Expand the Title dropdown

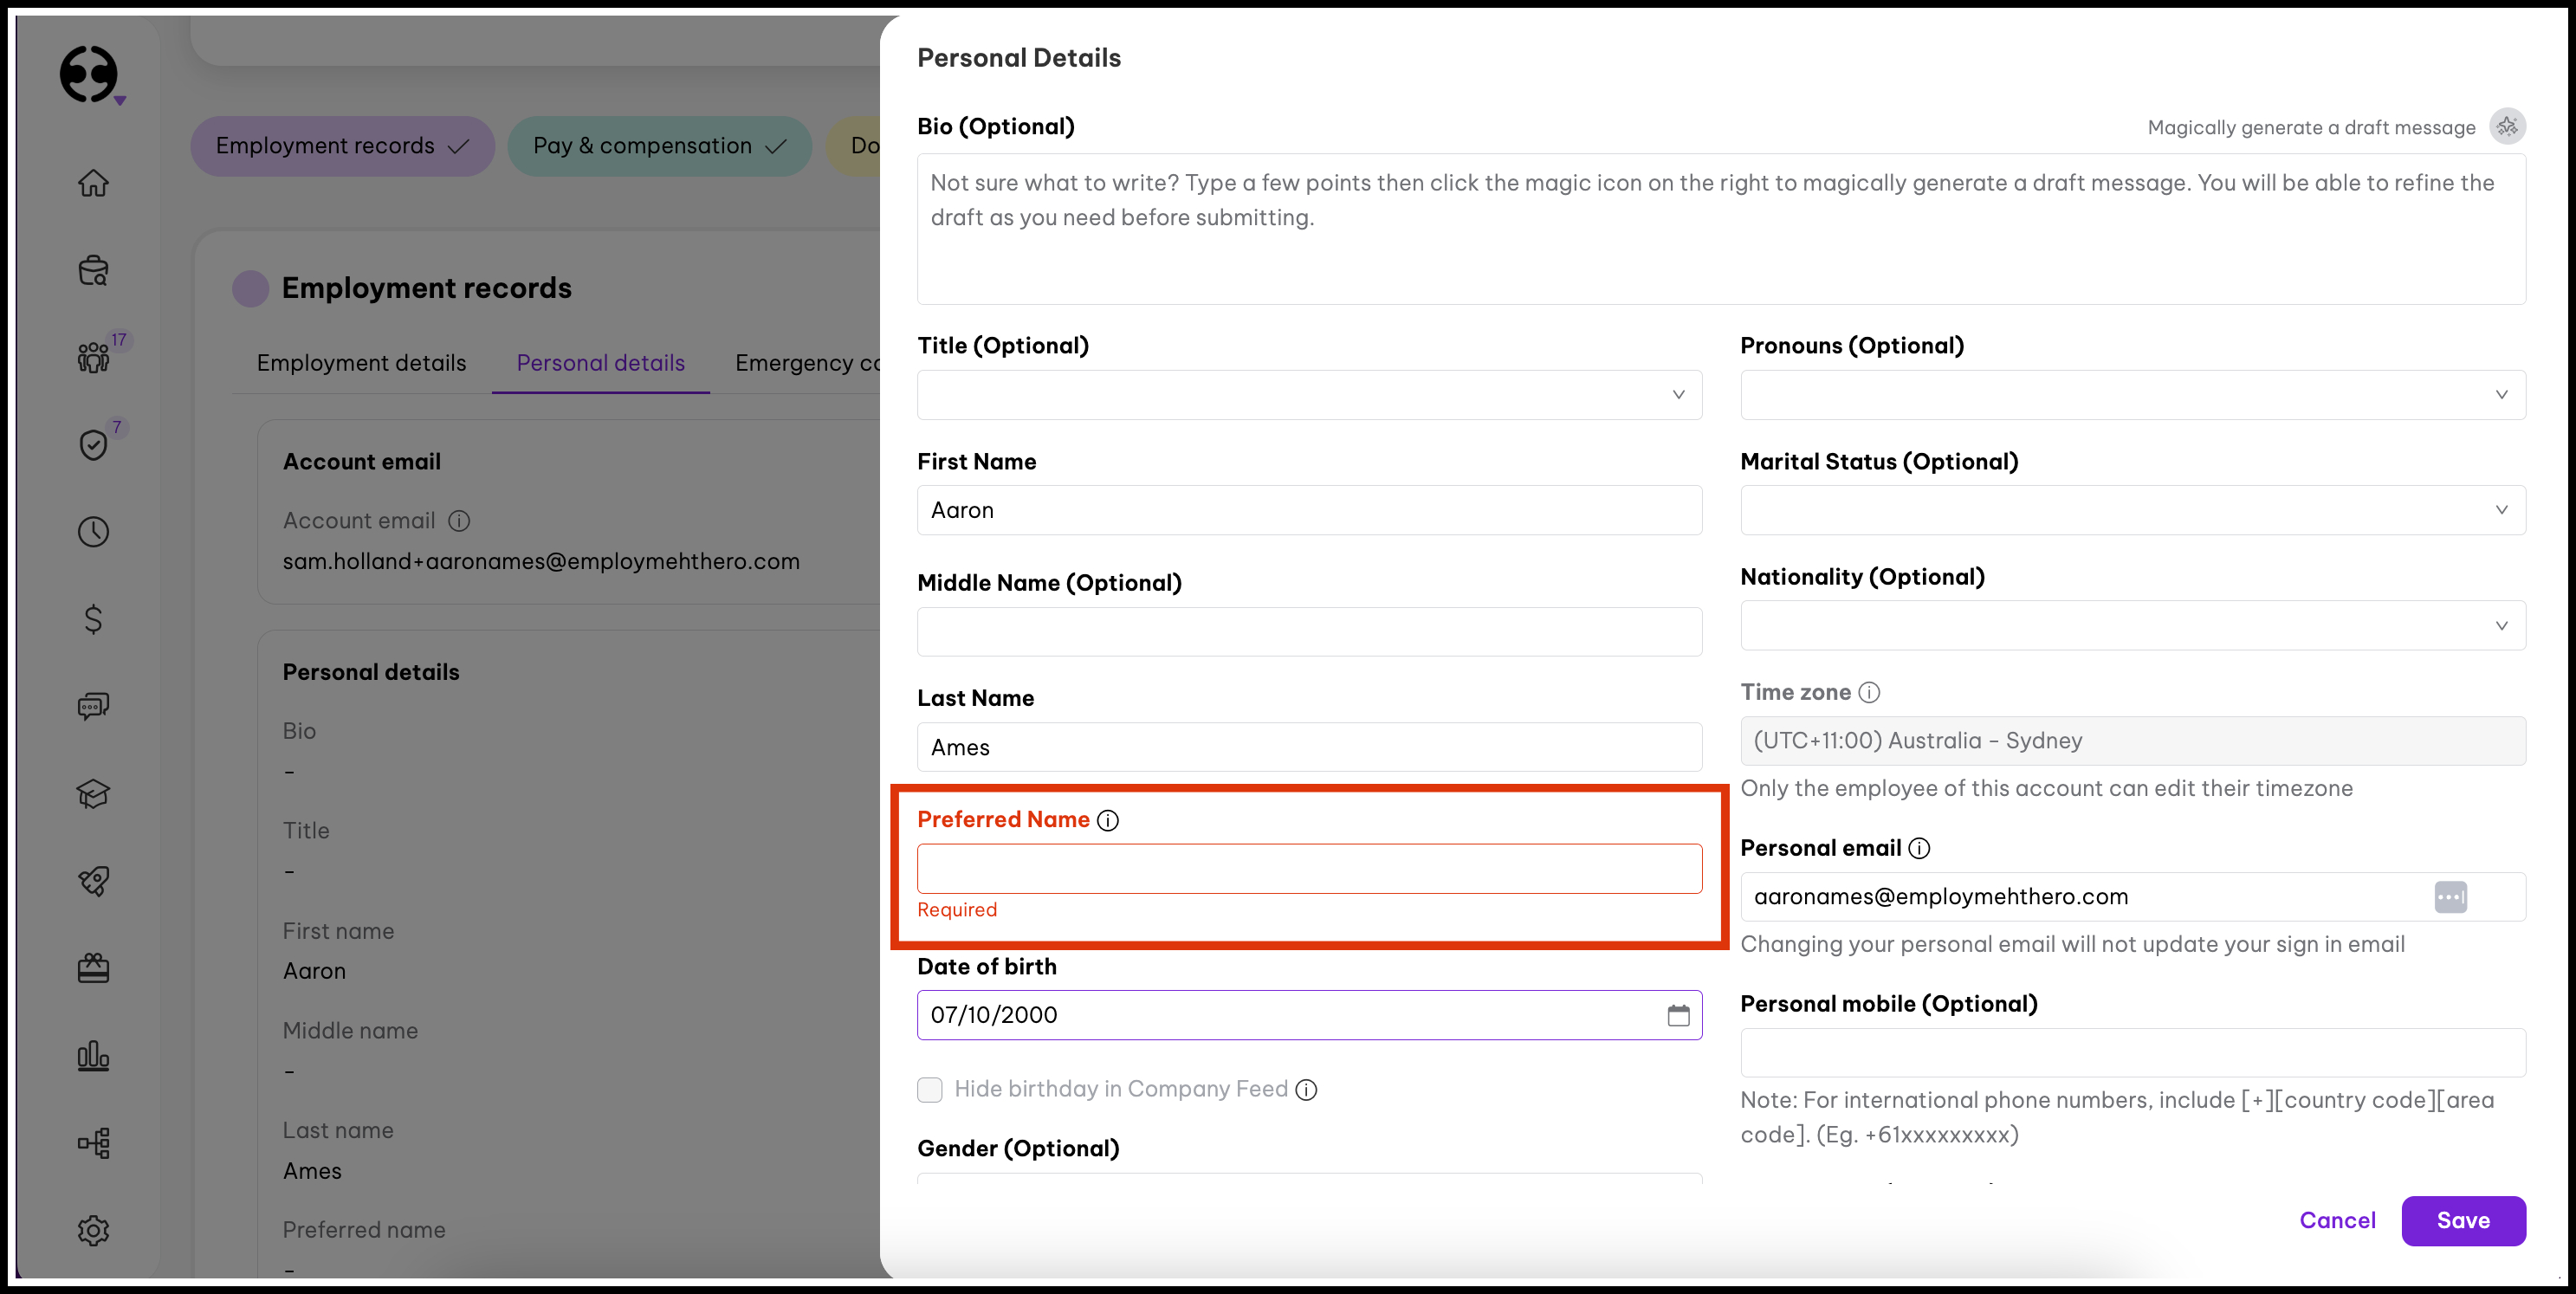[1309, 395]
